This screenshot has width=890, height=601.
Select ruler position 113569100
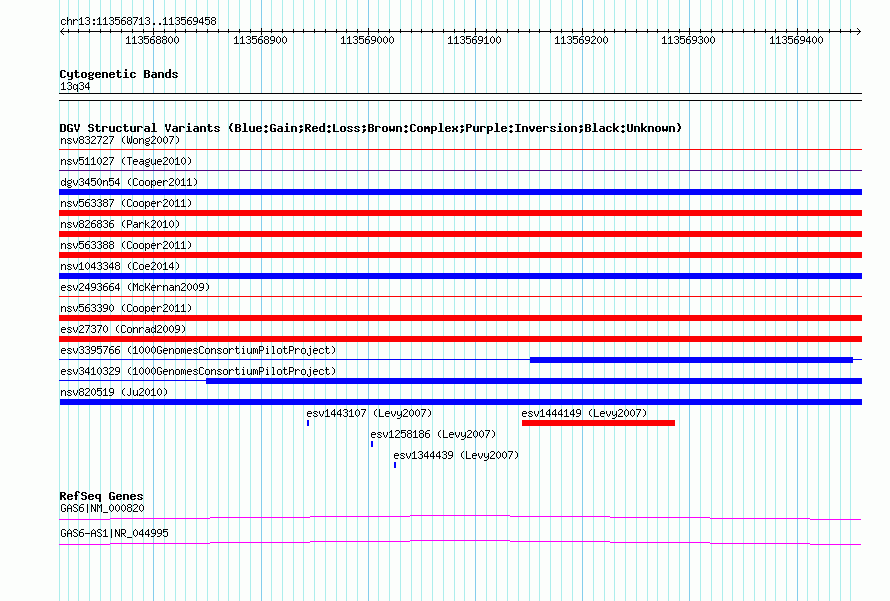pos(474,40)
